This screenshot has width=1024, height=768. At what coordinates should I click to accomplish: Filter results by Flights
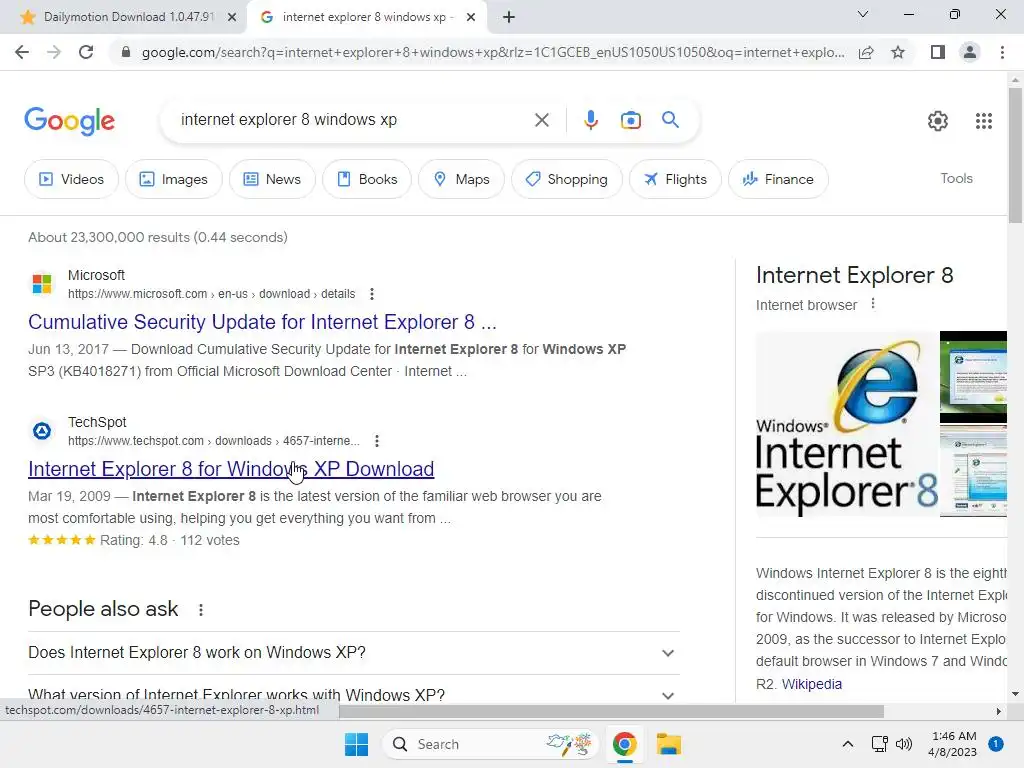click(x=675, y=179)
